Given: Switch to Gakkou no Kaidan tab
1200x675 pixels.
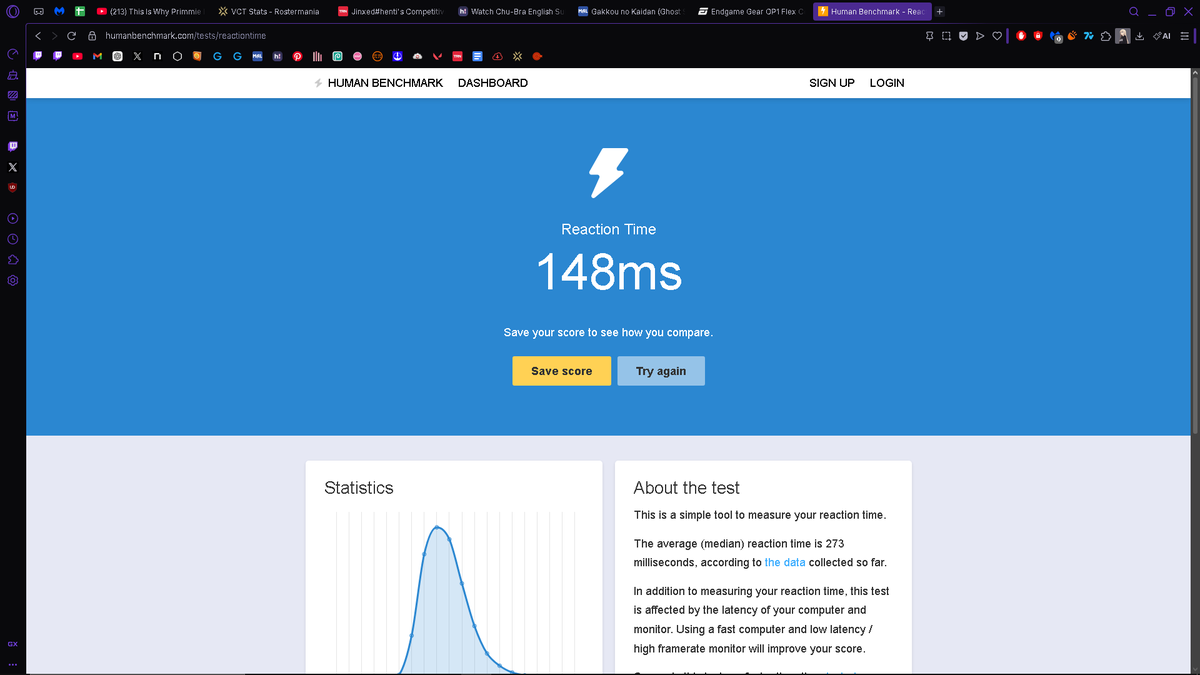Looking at the screenshot, I should pyautogui.click(x=629, y=12).
